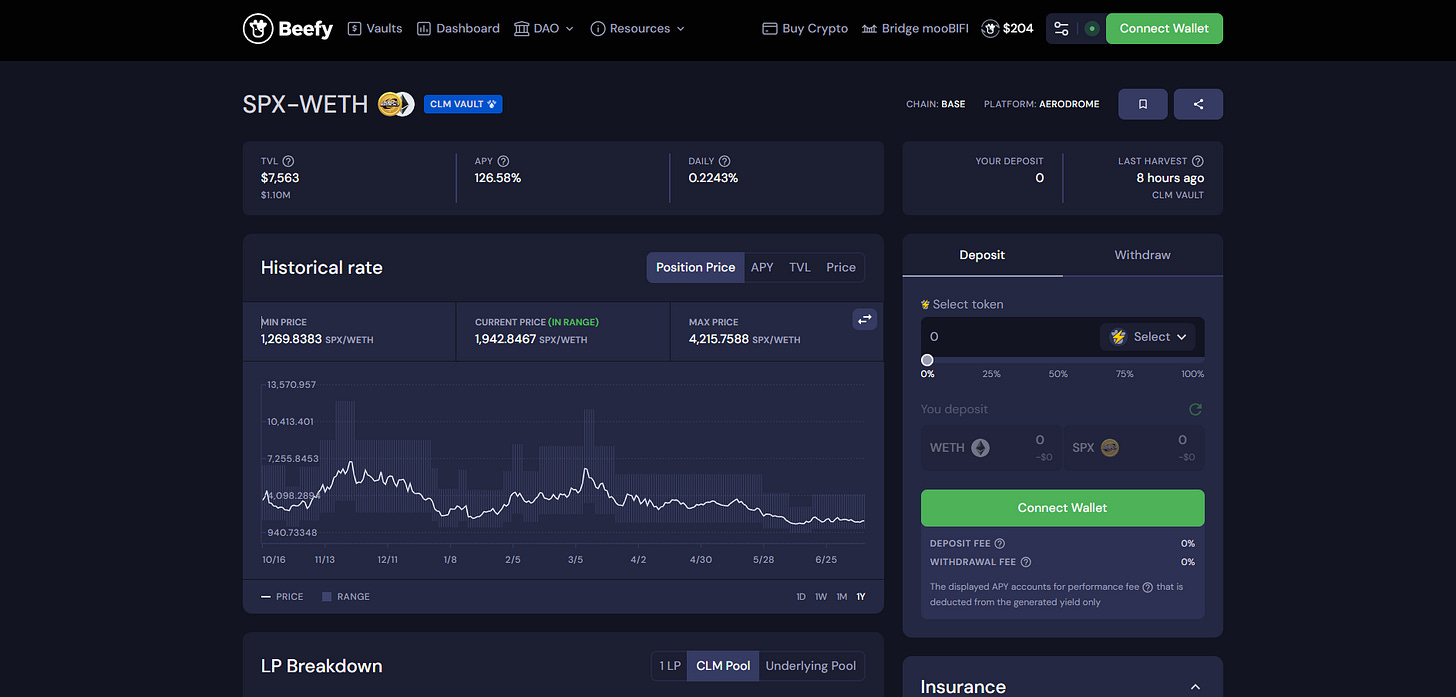This screenshot has width=1456, height=697.
Task: Click the min price 1,269.8383 value
Action: [x=291, y=340]
